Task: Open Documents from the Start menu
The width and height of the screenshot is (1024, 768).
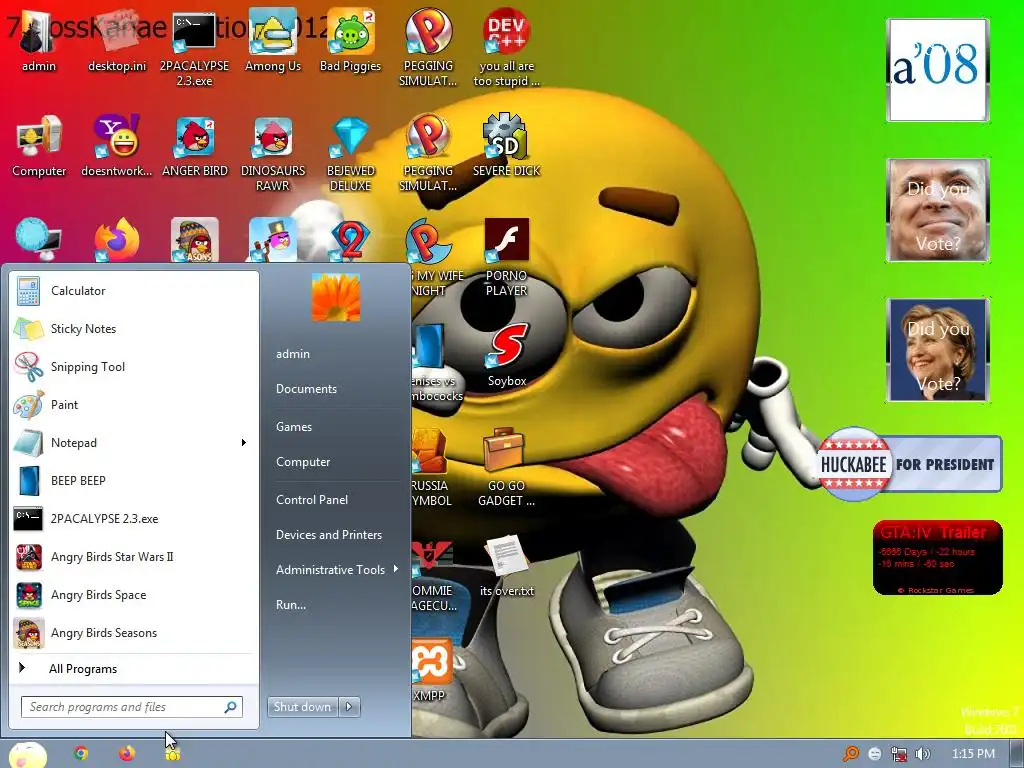Action: pos(306,389)
